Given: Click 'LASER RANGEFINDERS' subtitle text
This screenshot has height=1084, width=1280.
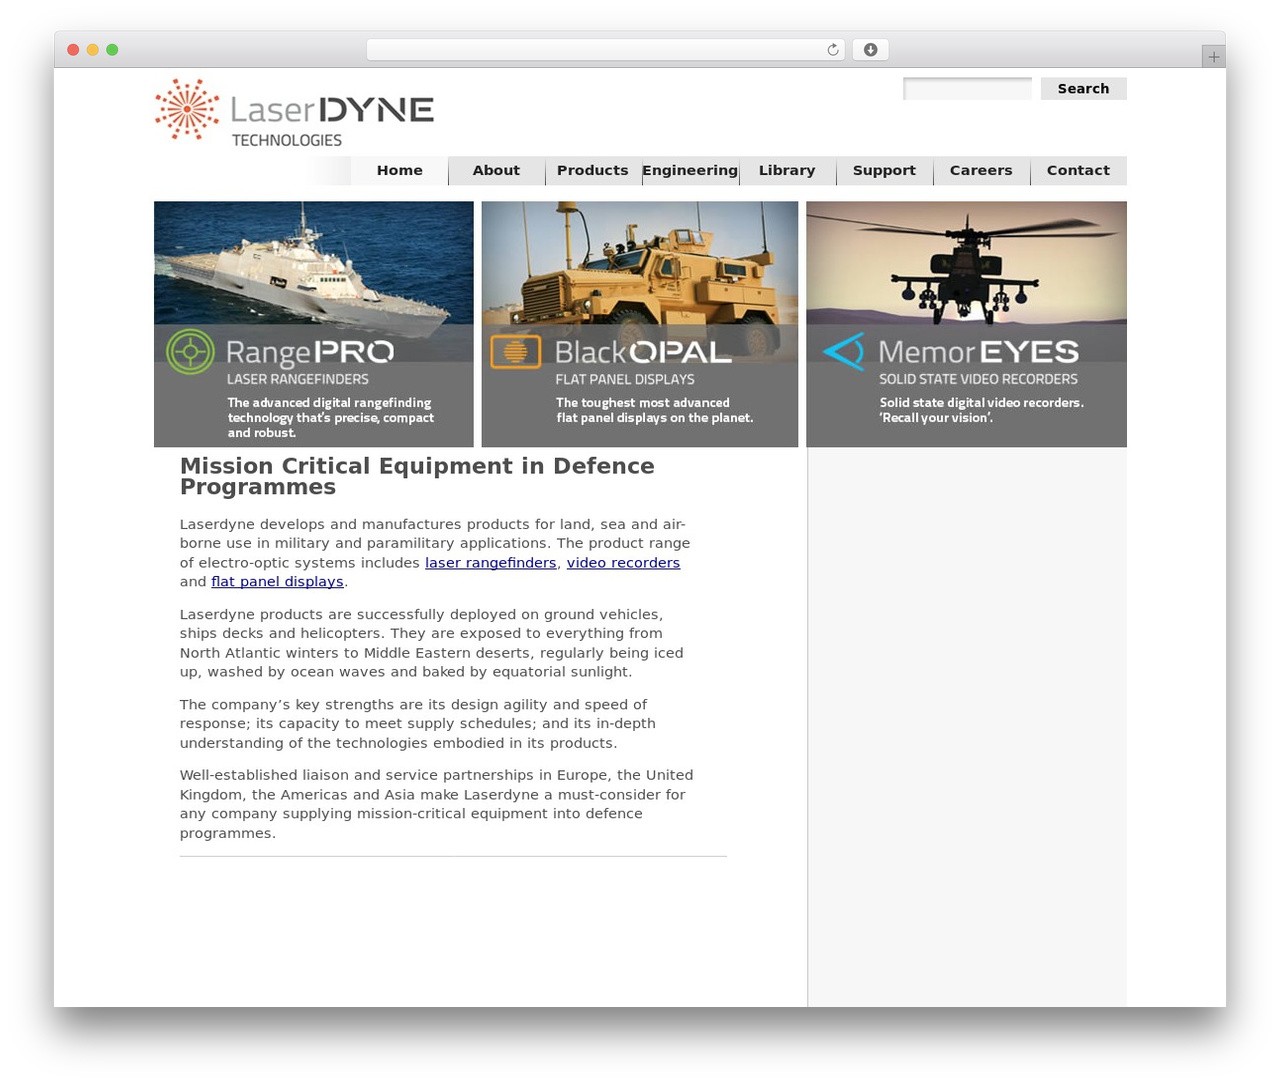Looking at the screenshot, I should (298, 380).
